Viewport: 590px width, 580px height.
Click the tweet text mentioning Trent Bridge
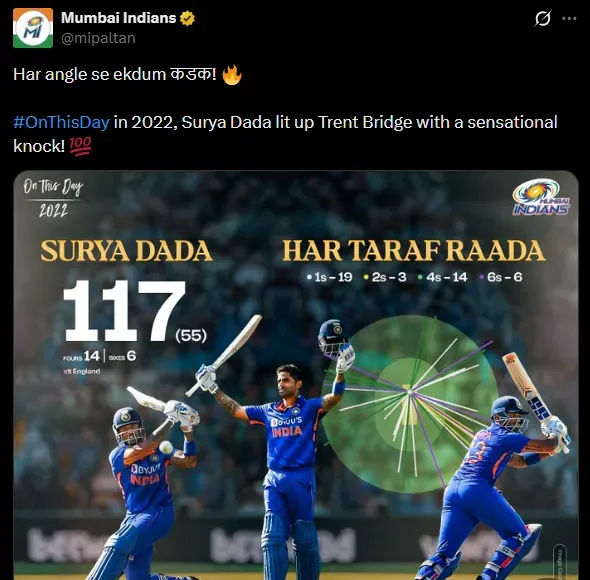coord(285,134)
